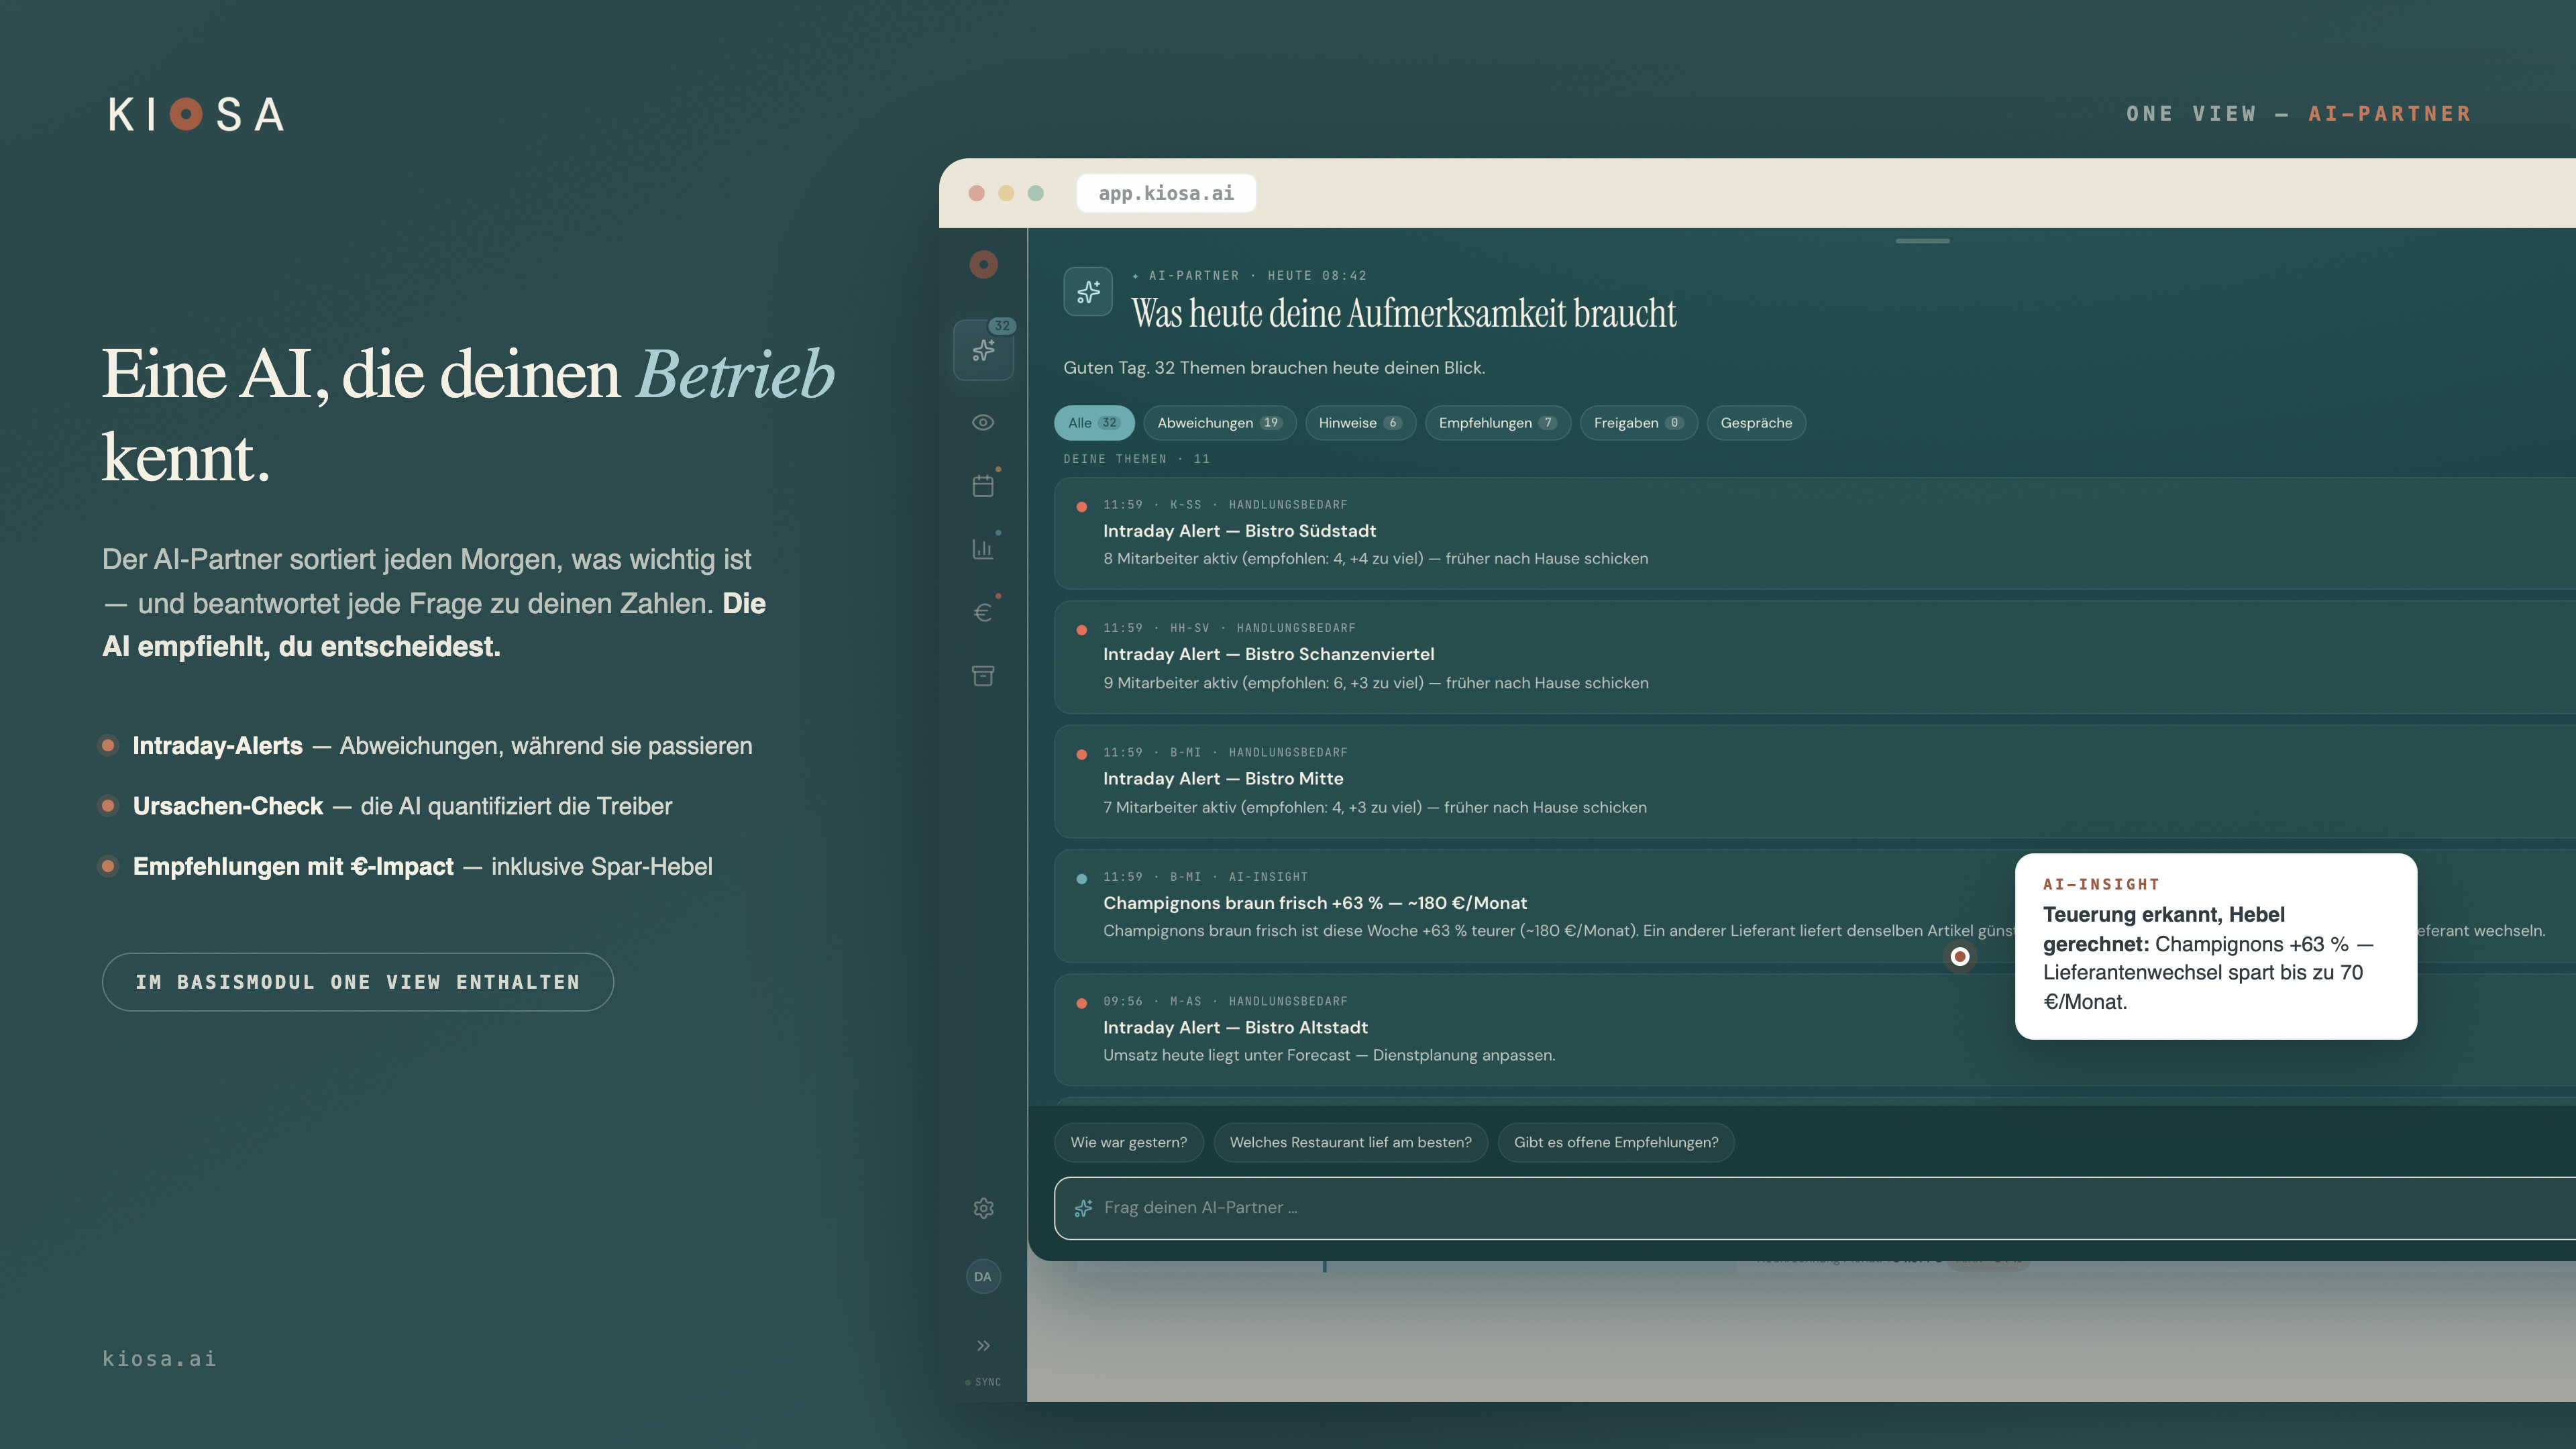Screen dimensions: 2576x1449
Task: Focus the 'Frag deinen AI-Partner' input field
Action: tap(1815, 1208)
